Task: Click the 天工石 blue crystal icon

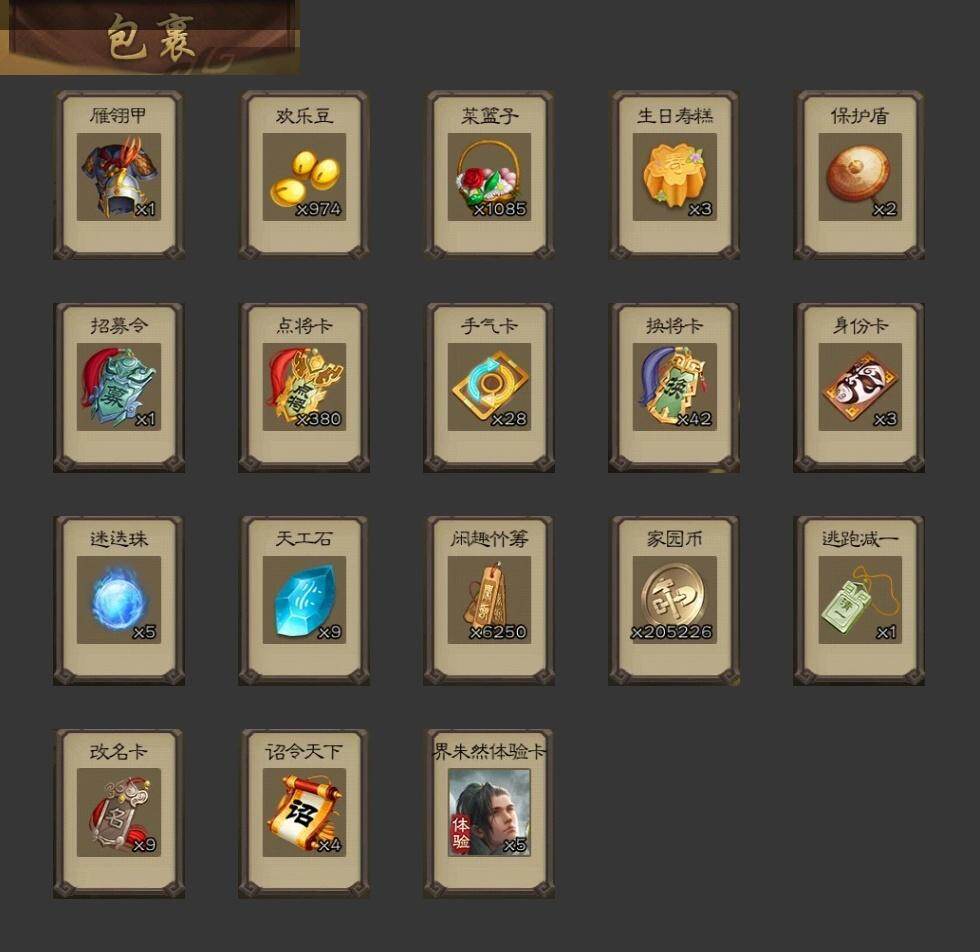Action: (304, 600)
